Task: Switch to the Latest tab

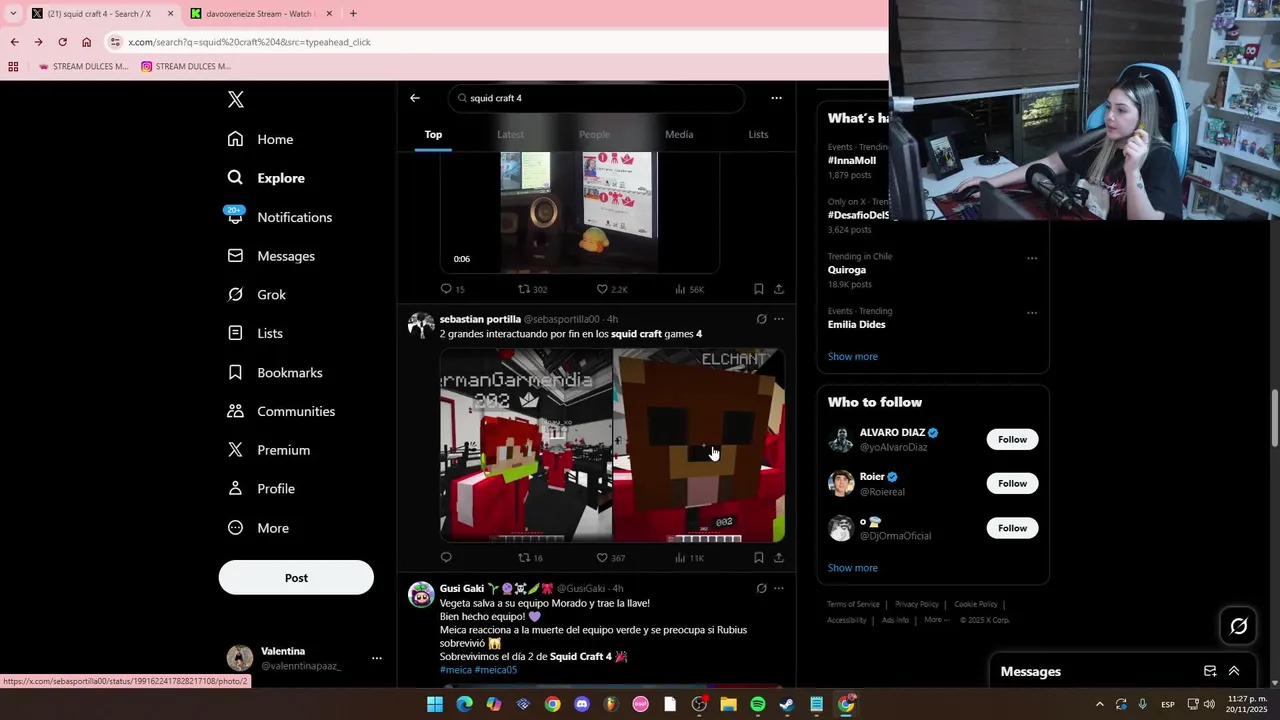Action: pos(510,134)
